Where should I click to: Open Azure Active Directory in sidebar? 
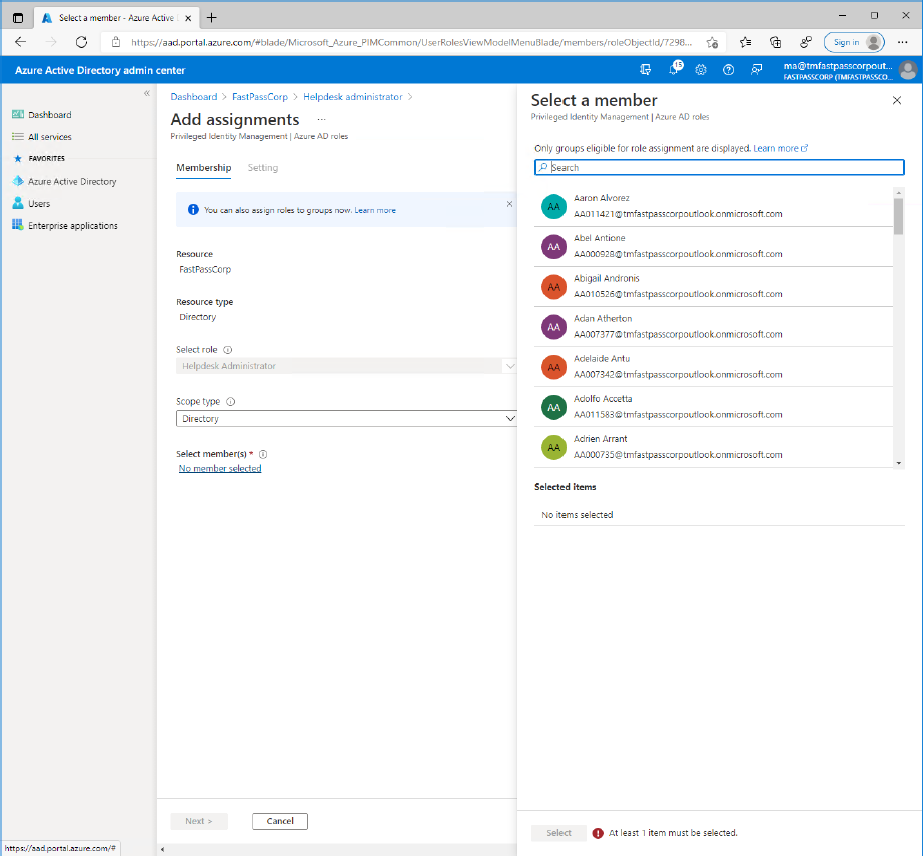pyautogui.click(x=72, y=182)
